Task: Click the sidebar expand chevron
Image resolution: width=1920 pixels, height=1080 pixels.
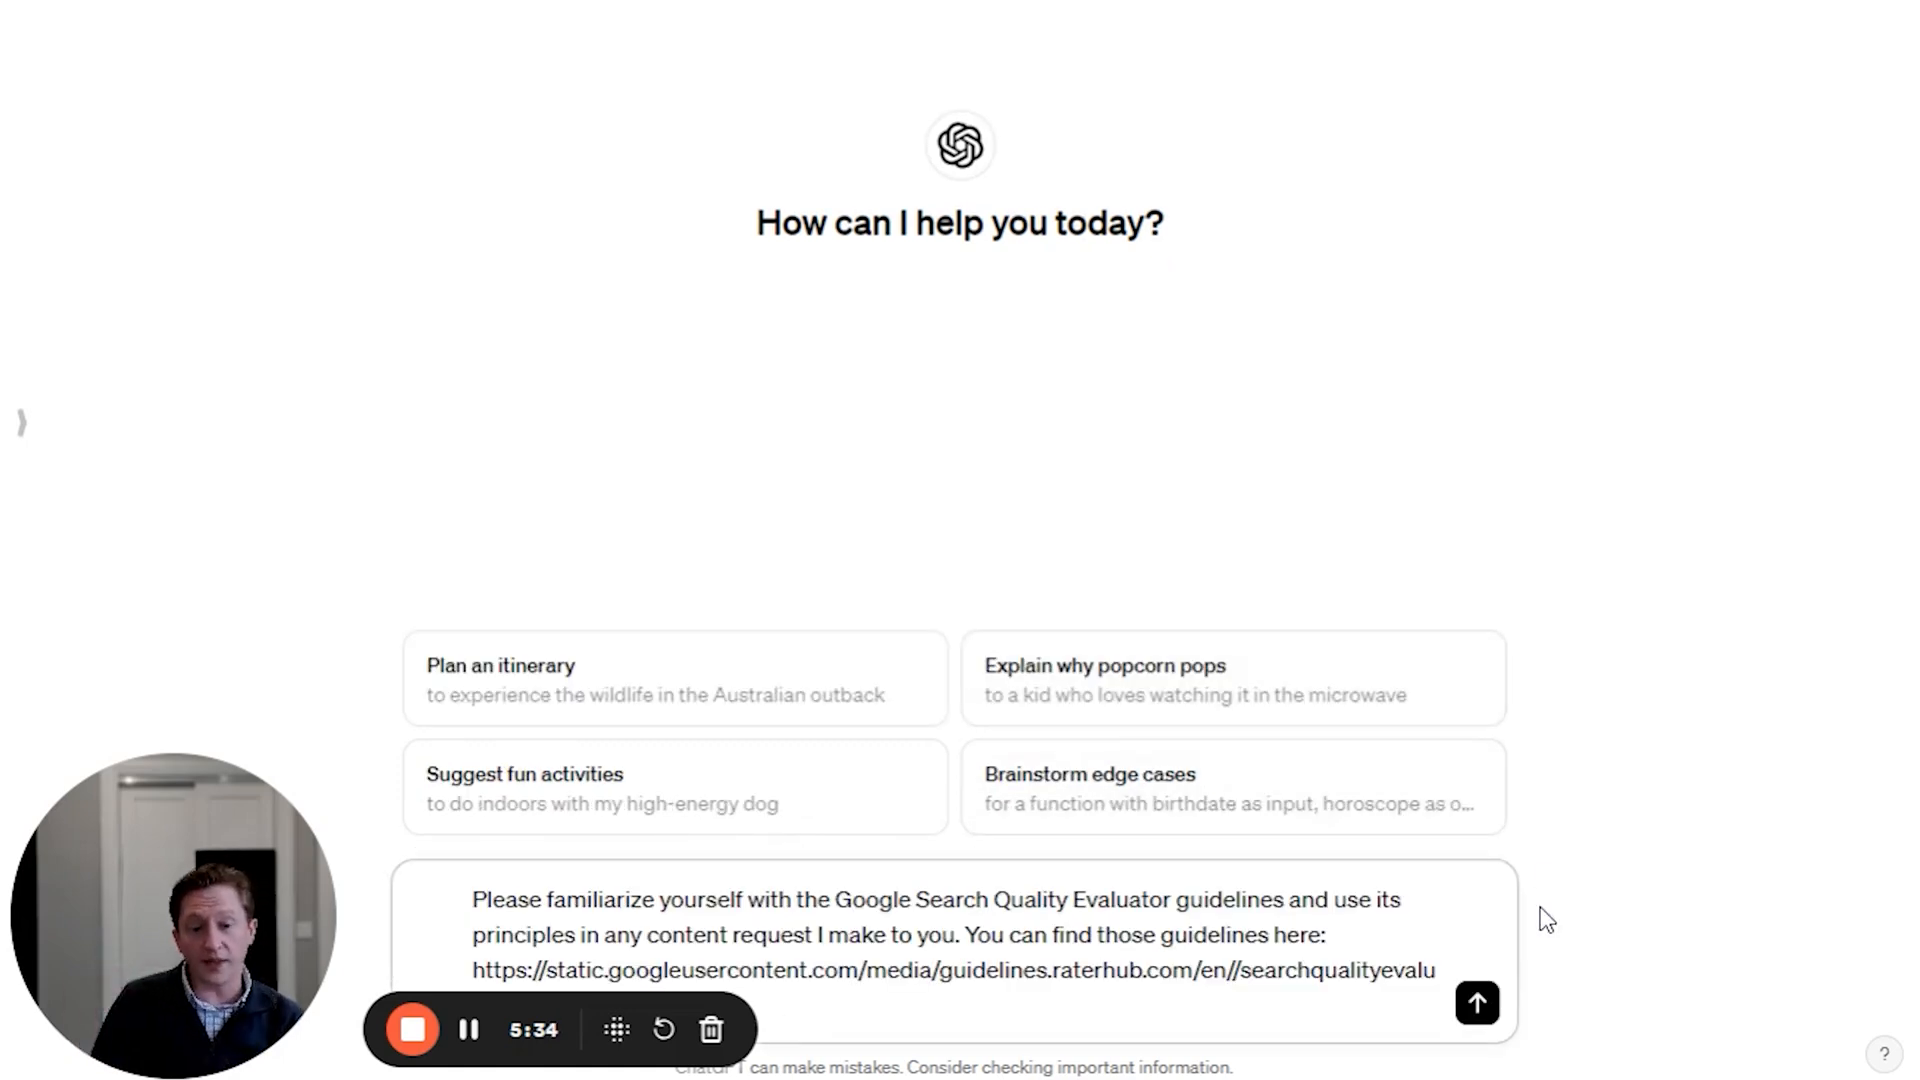Action: (x=18, y=421)
